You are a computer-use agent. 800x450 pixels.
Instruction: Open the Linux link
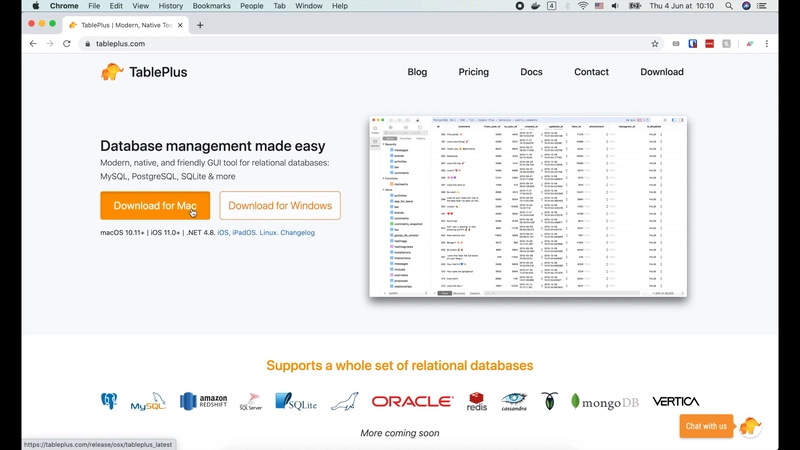[268, 233]
